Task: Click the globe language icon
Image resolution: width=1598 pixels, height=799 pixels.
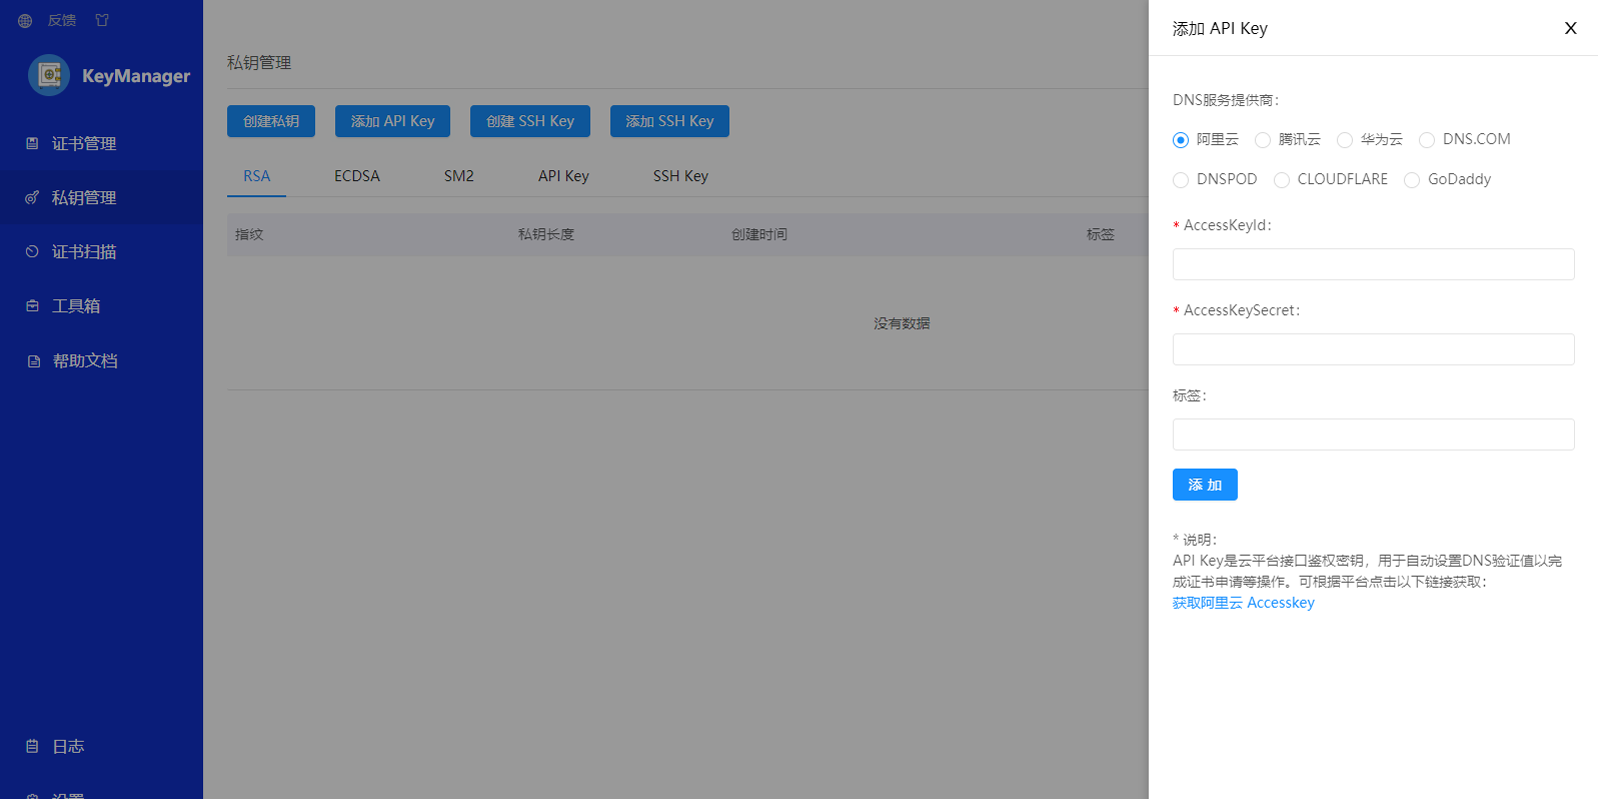Action: (x=25, y=21)
